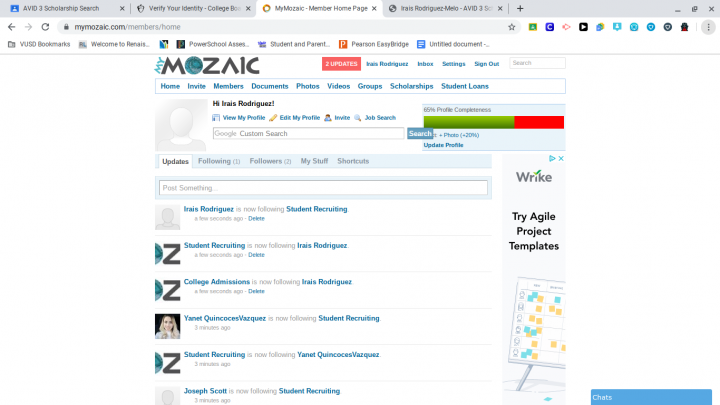Select the Followers (2) tab
Screen dimensions: 720x405
(x=270, y=161)
